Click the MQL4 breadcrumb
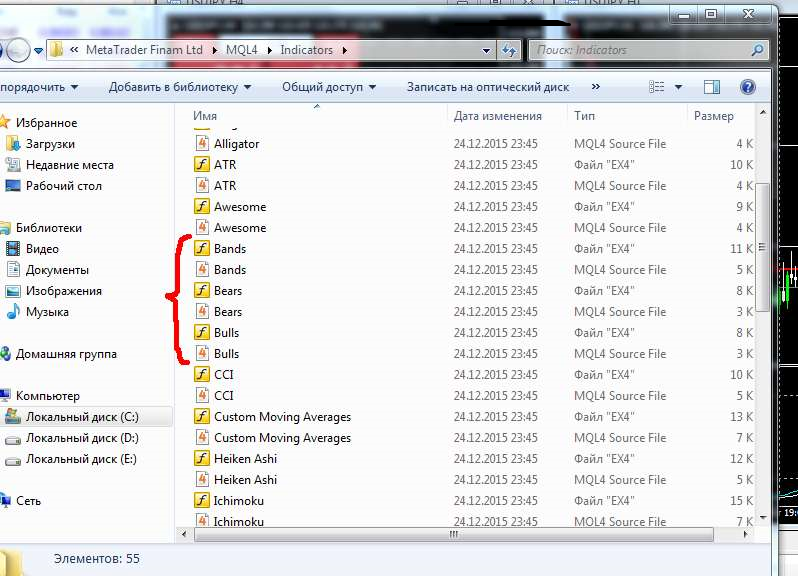Image resolution: width=798 pixels, height=576 pixels. click(242, 50)
